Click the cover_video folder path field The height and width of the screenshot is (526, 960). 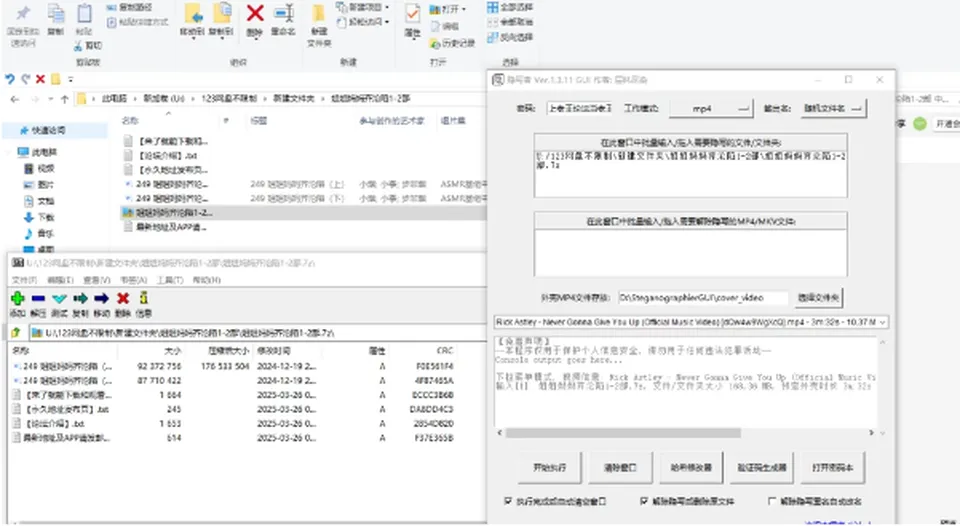click(702, 298)
